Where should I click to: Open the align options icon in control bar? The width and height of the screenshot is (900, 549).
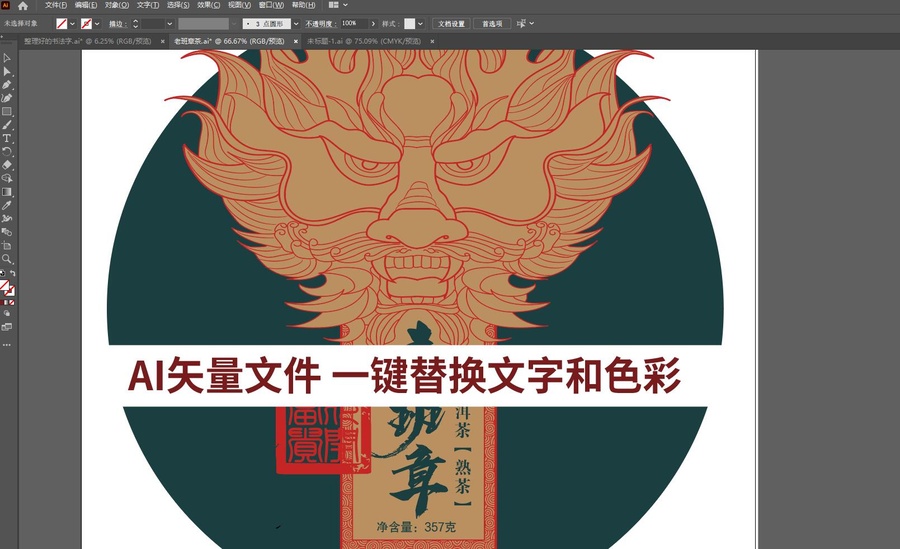525,24
